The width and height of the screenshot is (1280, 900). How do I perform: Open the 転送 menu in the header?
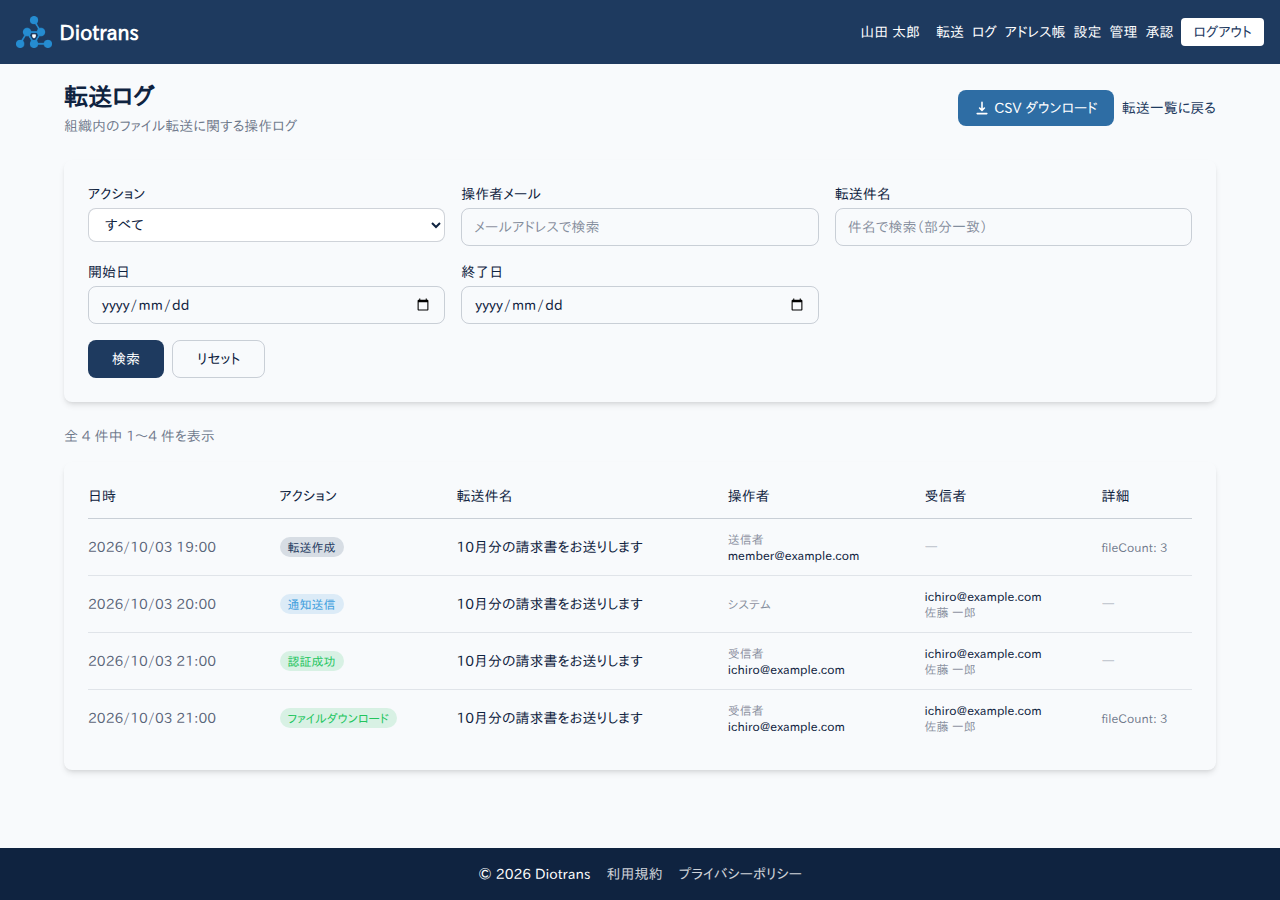950,32
